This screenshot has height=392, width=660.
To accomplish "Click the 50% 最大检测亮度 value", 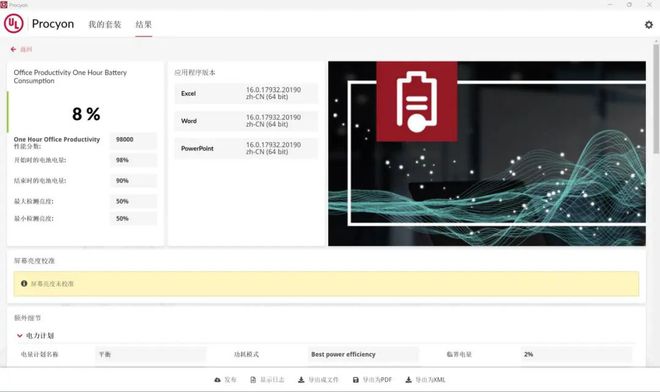I will point(133,201).
